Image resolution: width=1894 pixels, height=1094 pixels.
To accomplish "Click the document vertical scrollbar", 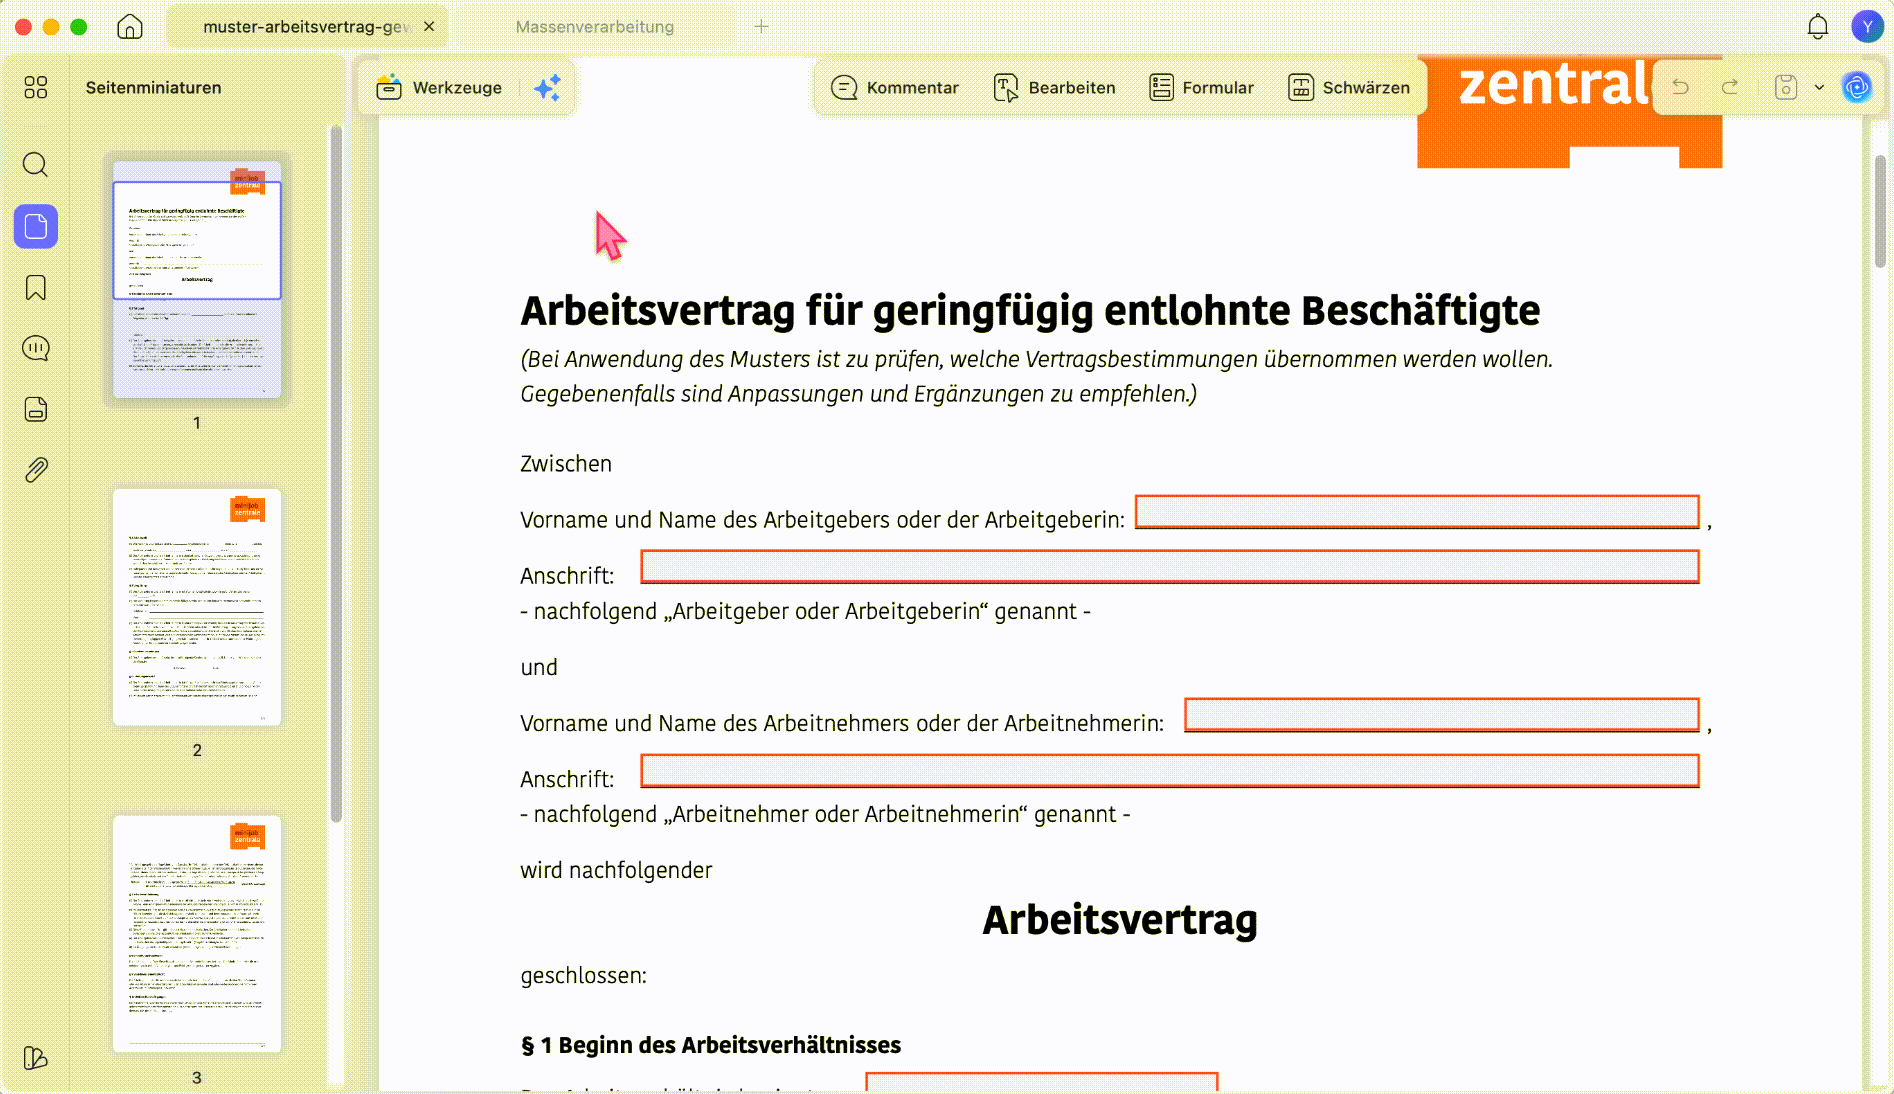I will tap(1880, 211).
